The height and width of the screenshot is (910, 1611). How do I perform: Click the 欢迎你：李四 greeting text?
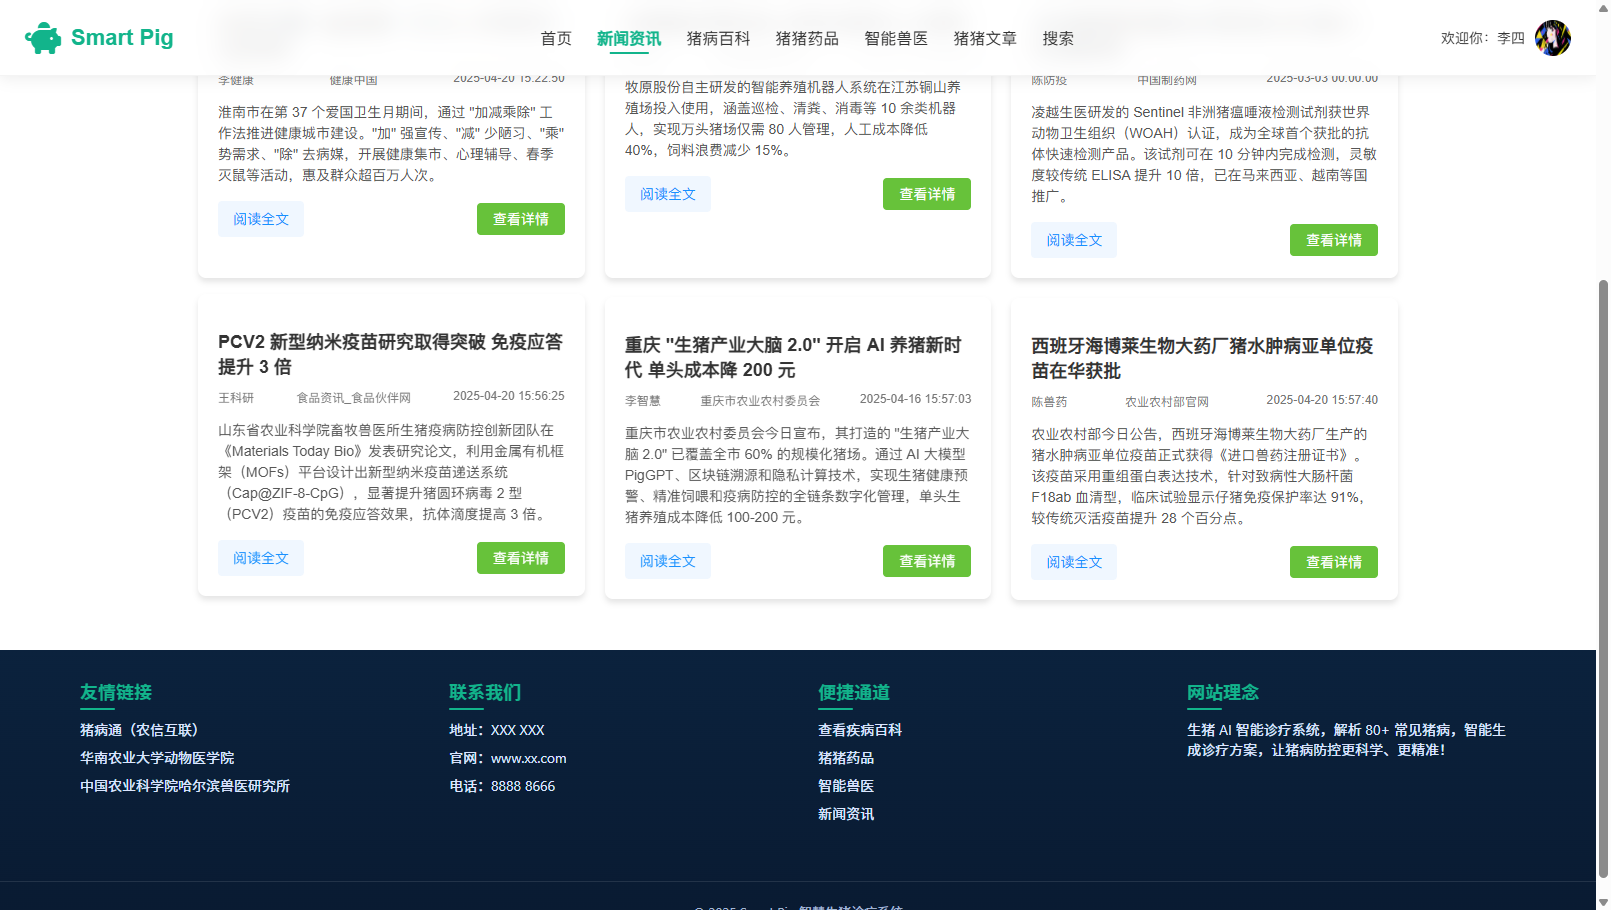(x=1482, y=38)
